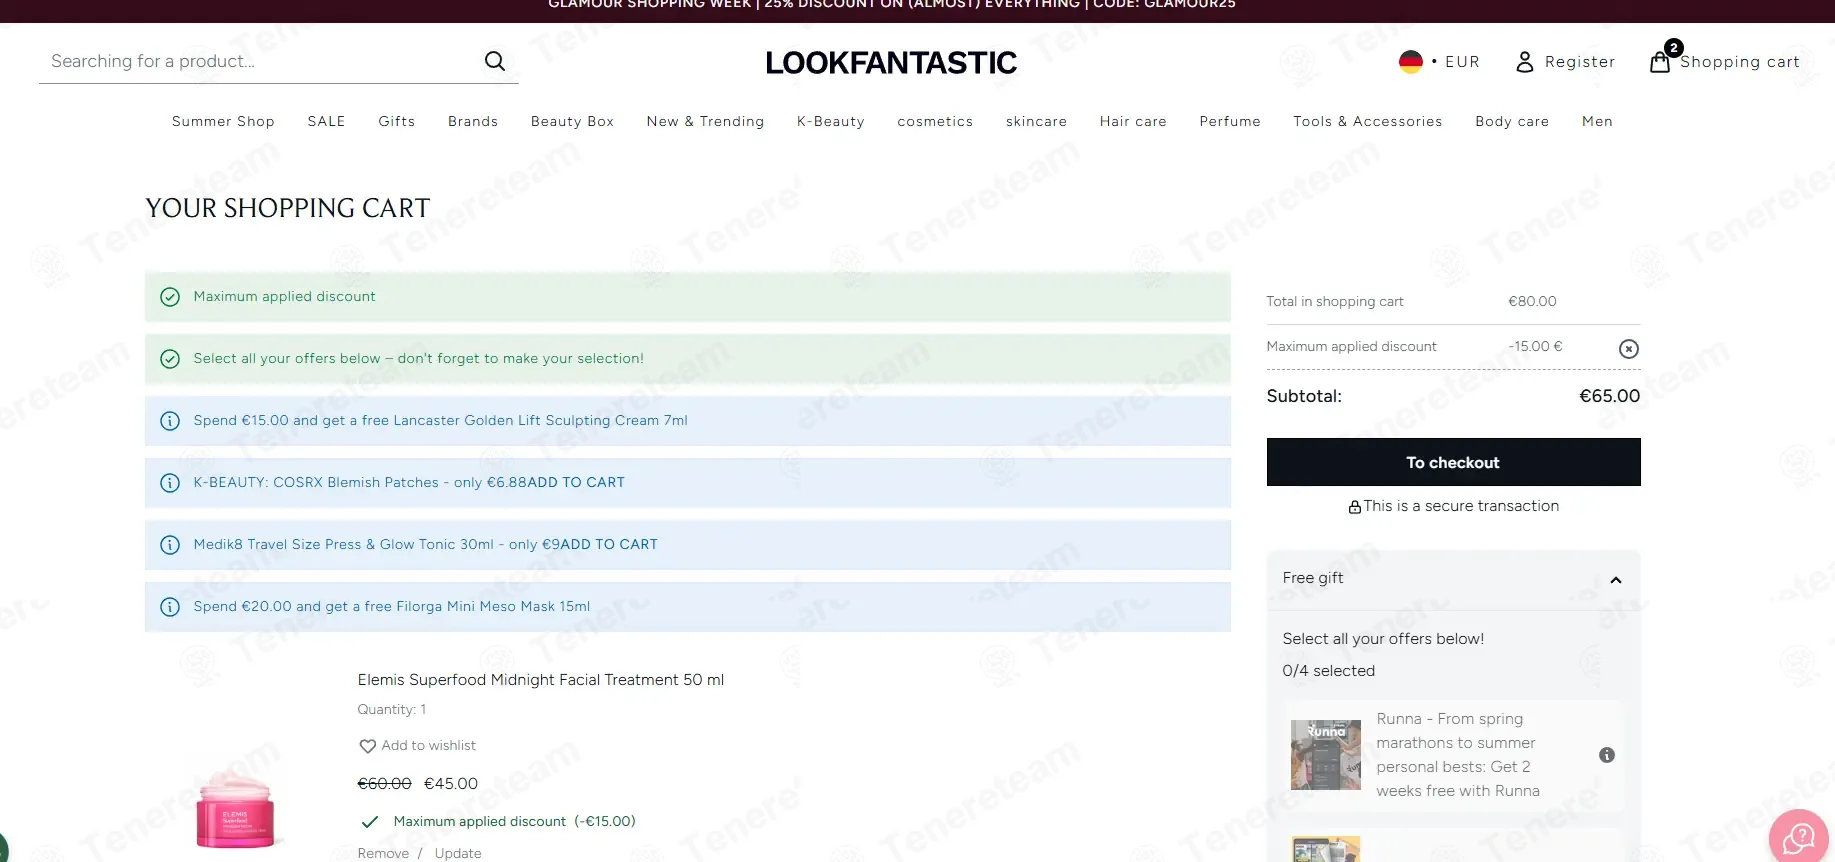Open the Men menu
1835x862 pixels.
click(x=1597, y=121)
